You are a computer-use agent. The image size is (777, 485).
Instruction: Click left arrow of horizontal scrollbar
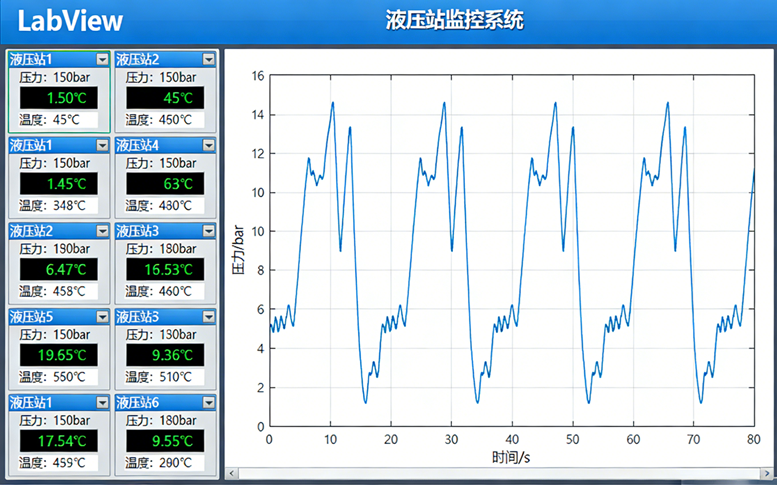click(x=232, y=473)
